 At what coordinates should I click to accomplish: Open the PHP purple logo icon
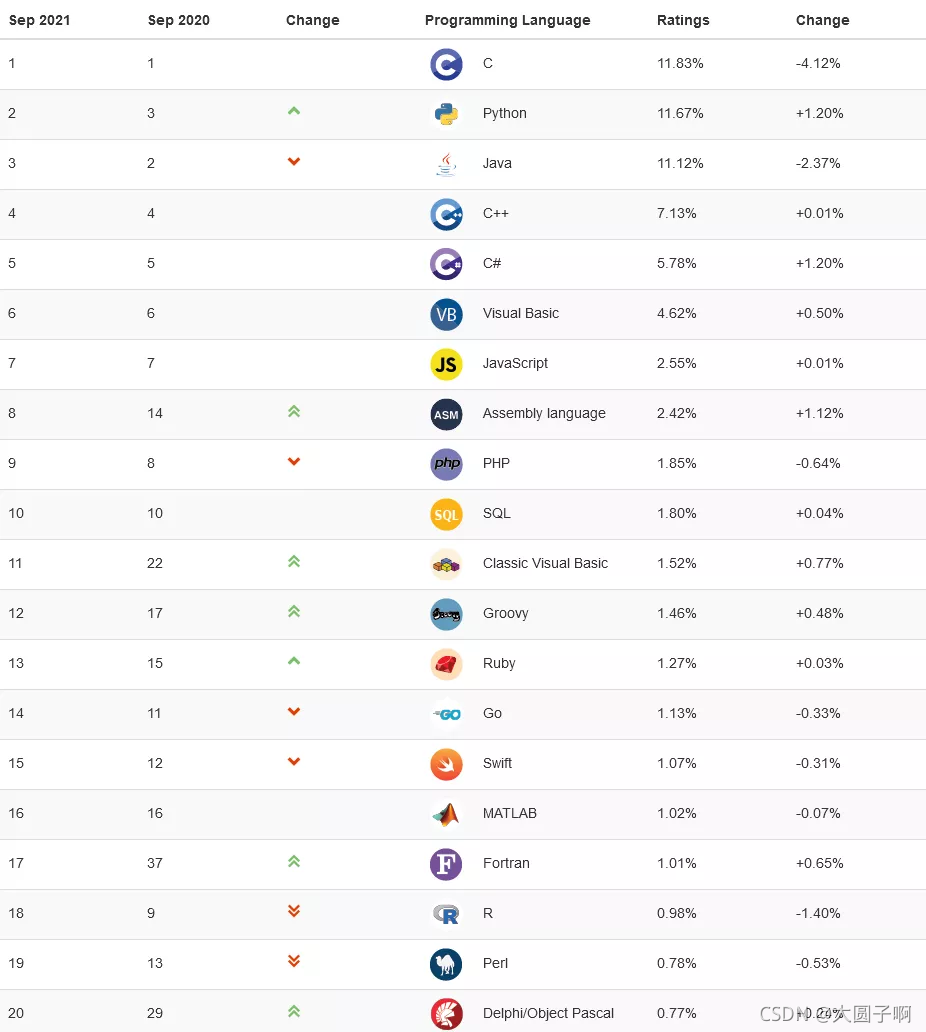tap(446, 464)
